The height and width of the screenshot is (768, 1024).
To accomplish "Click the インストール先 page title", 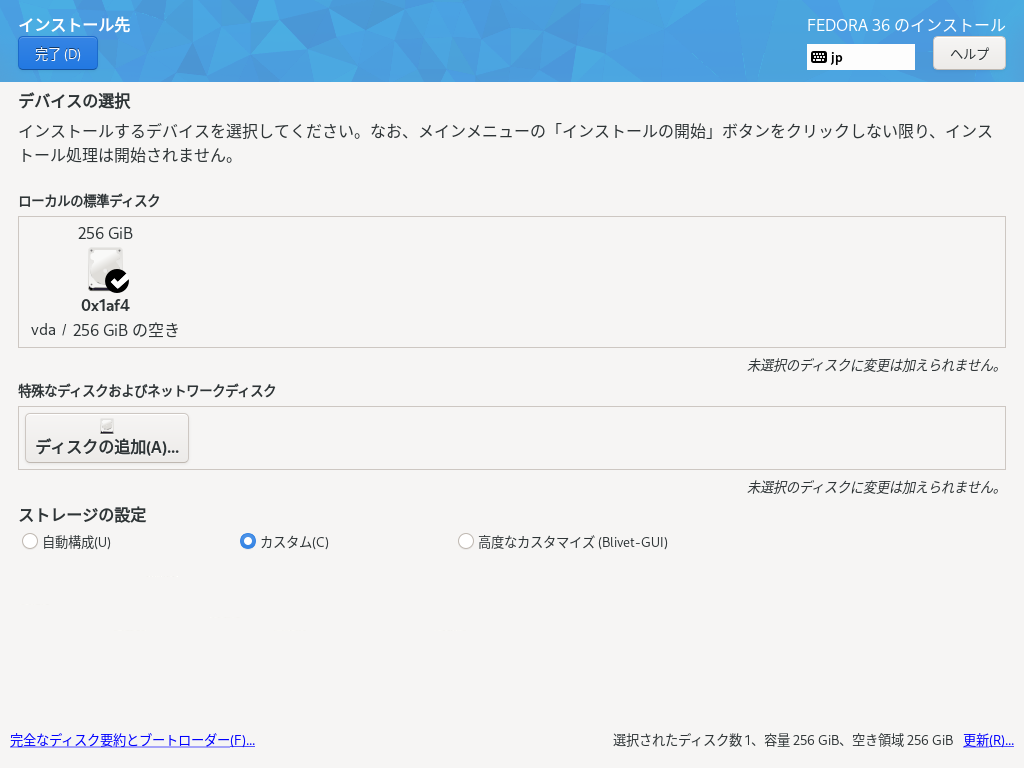I will coord(74,25).
